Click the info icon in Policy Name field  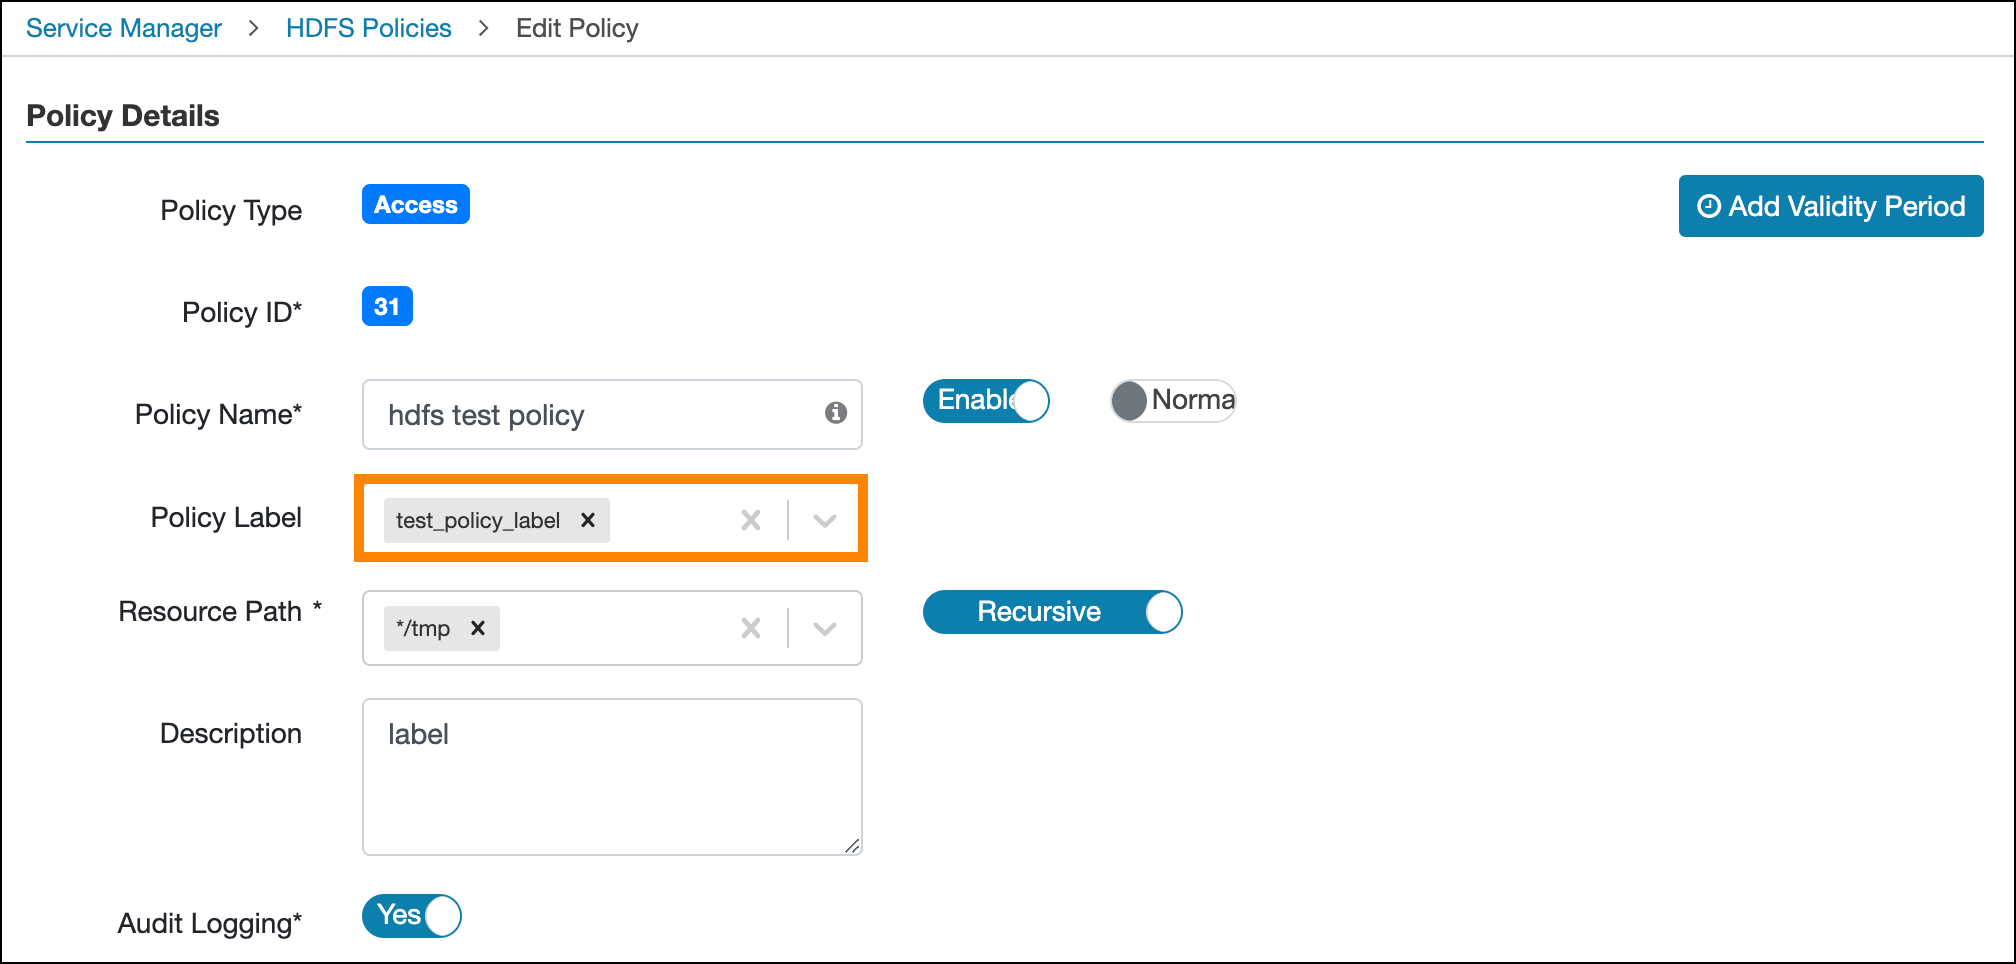coord(836,413)
